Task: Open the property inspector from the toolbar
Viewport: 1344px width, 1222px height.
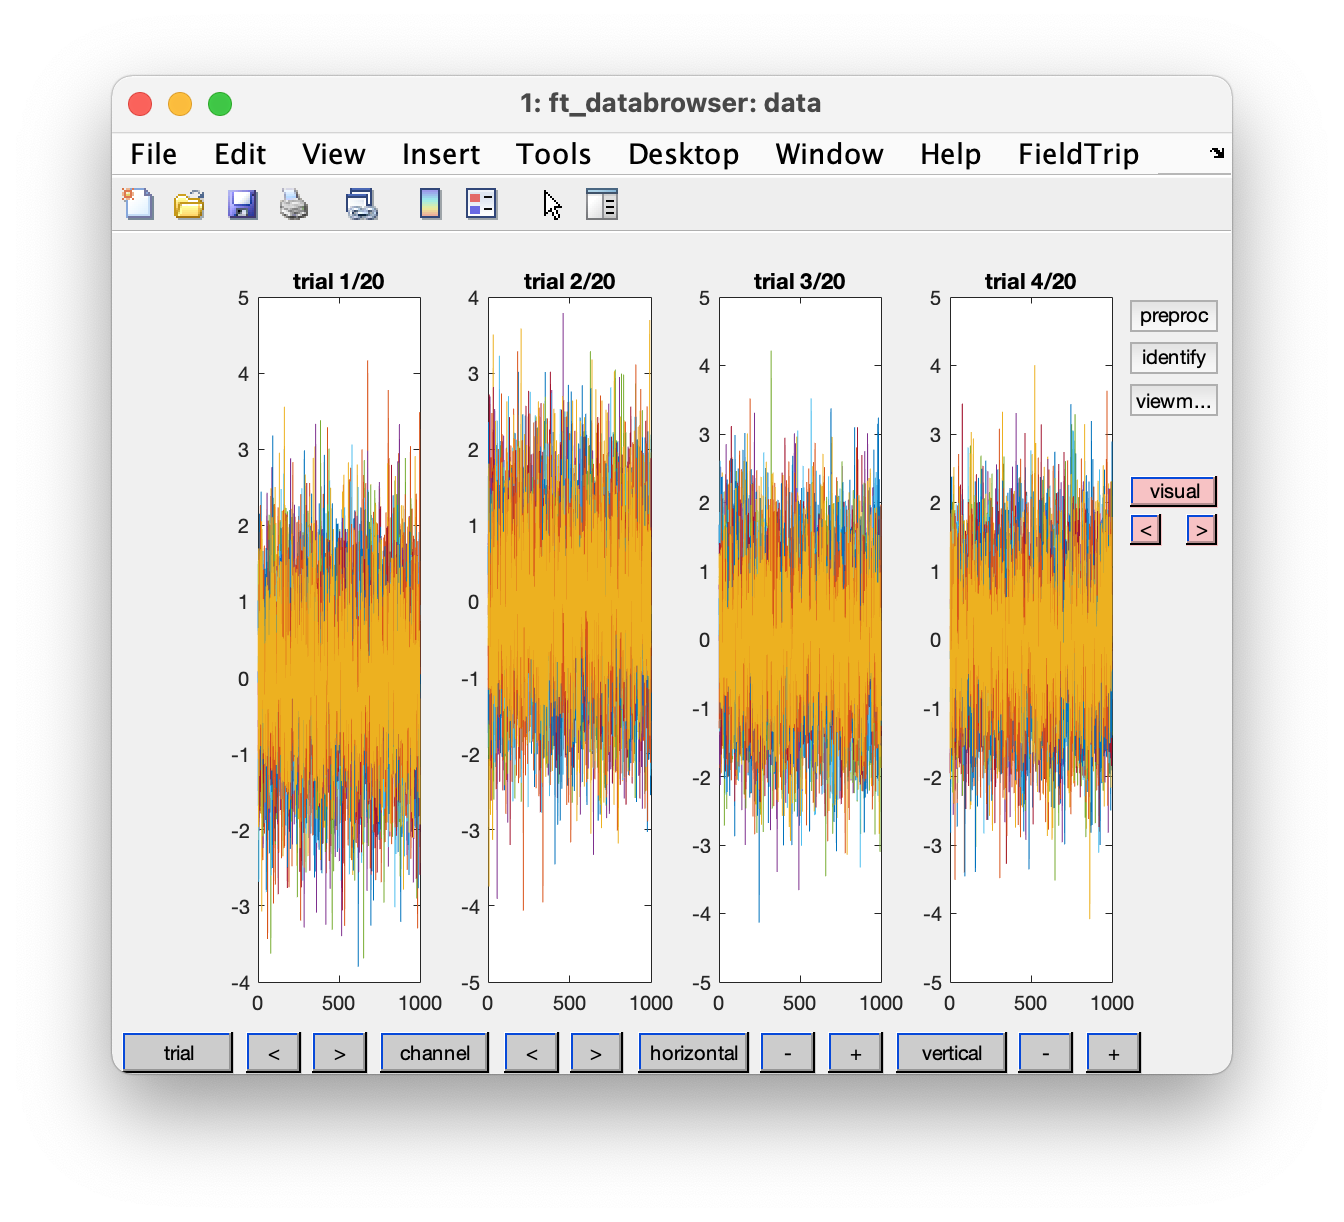Action: pyautogui.click(x=602, y=203)
